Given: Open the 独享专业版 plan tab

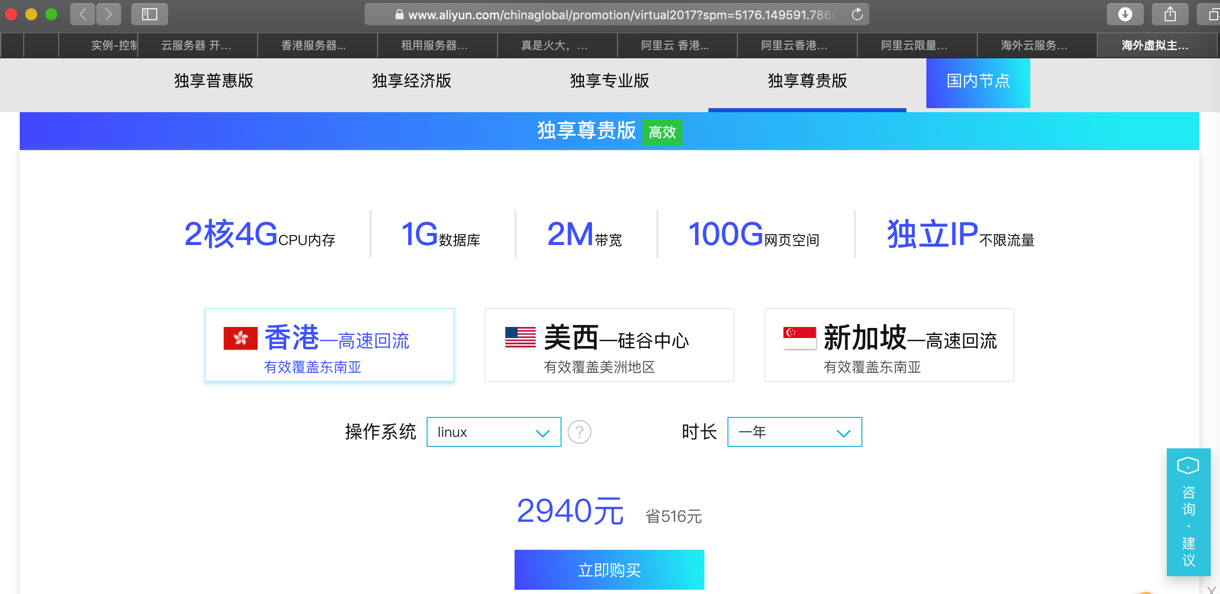Looking at the screenshot, I should tap(610, 81).
